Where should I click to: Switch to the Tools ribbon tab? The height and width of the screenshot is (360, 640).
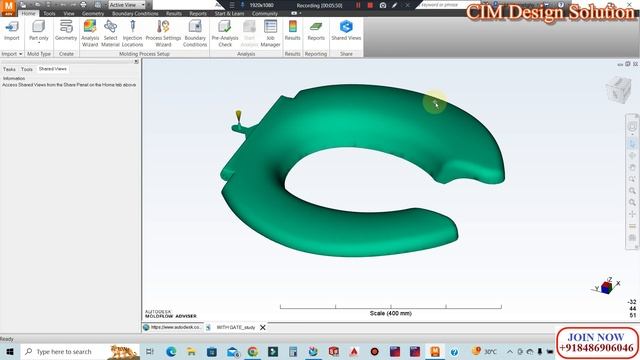49,13
